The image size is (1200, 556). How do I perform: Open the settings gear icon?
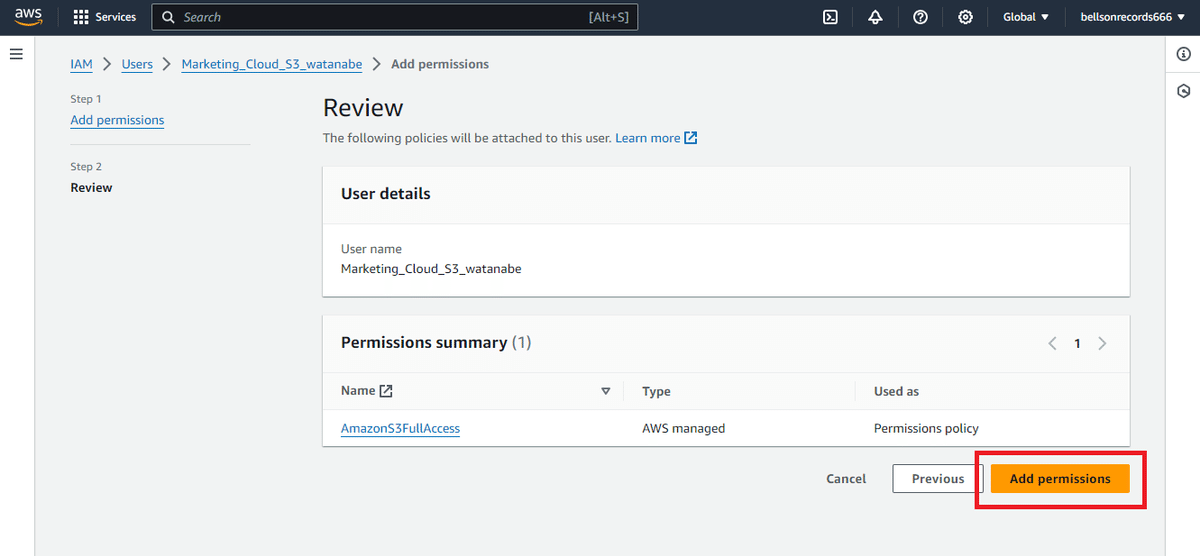(965, 17)
